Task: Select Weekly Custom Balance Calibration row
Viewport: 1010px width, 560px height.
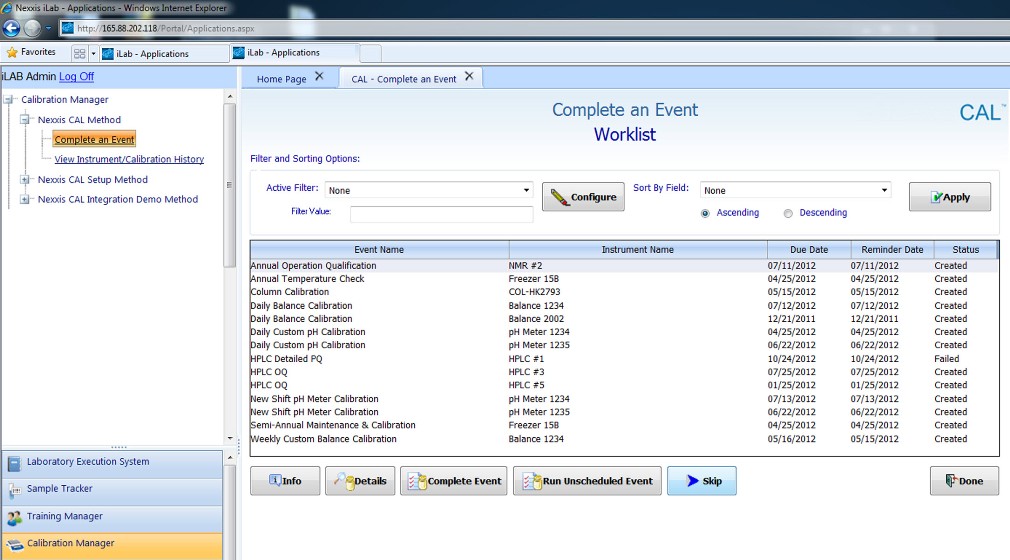Action: click(624, 439)
